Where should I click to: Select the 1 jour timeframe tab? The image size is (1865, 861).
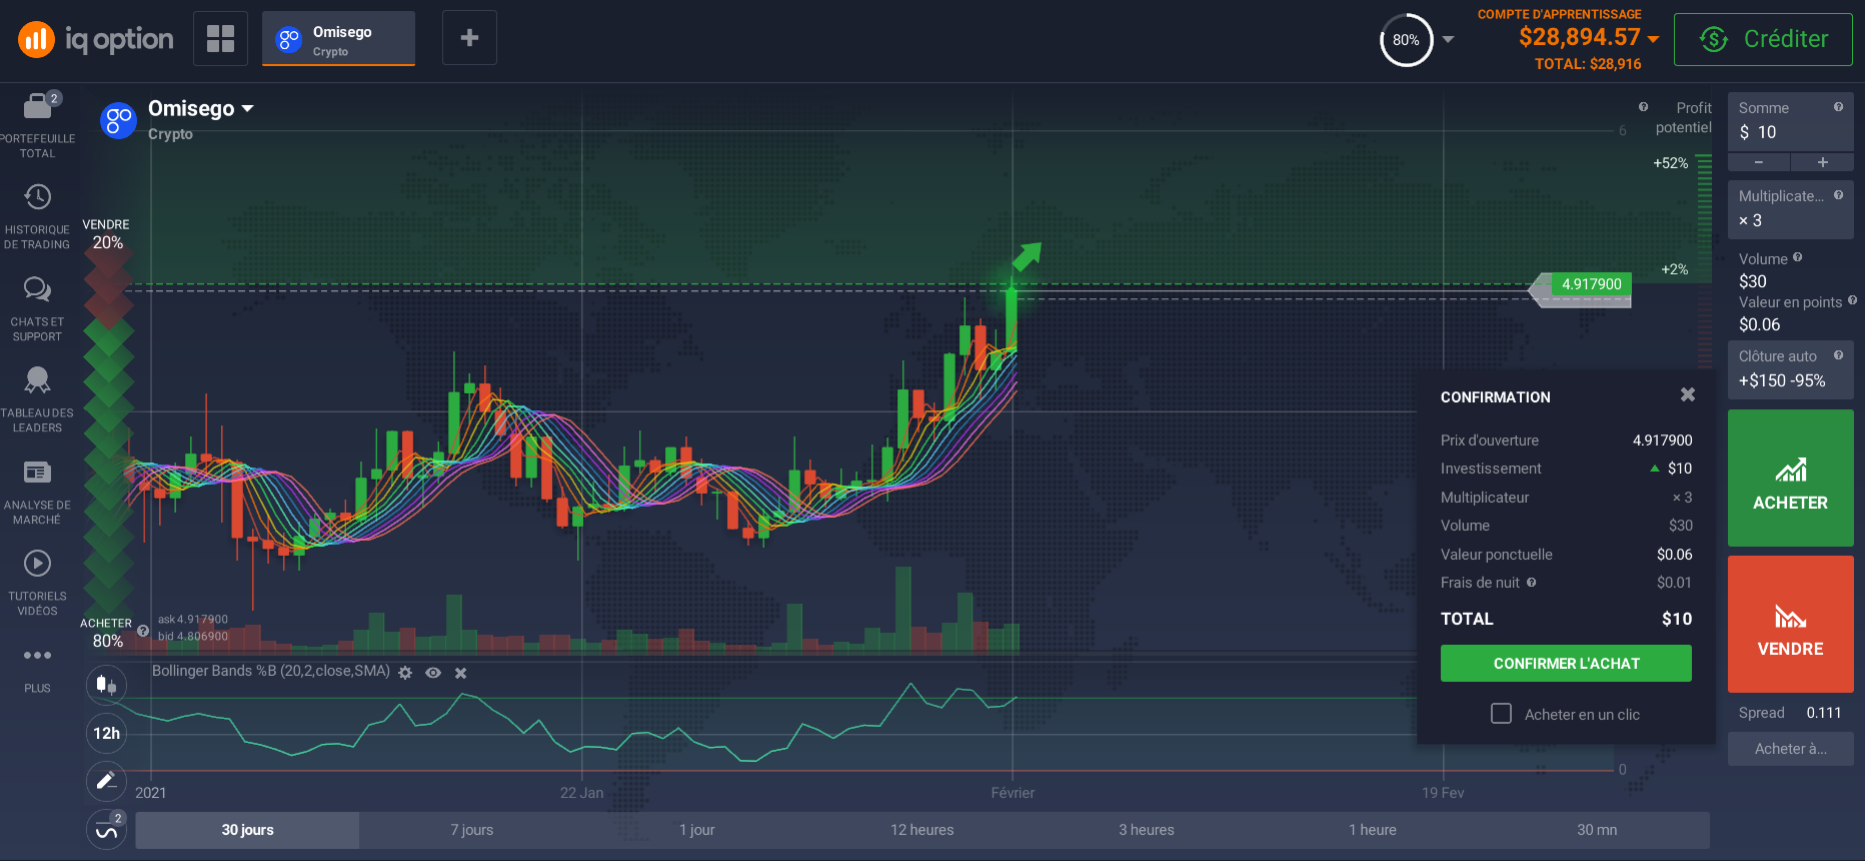696,830
